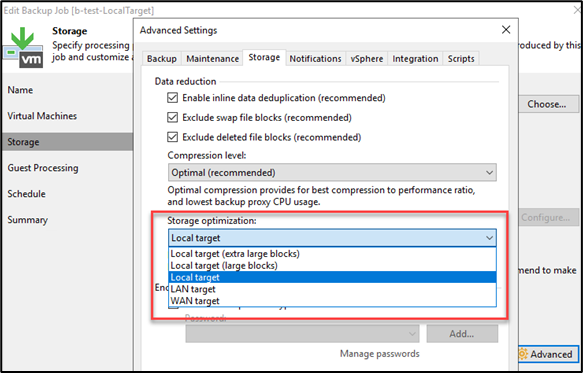
Task: Toggle Enable inline data deduplication checkbox
Action: coord(172,98)
